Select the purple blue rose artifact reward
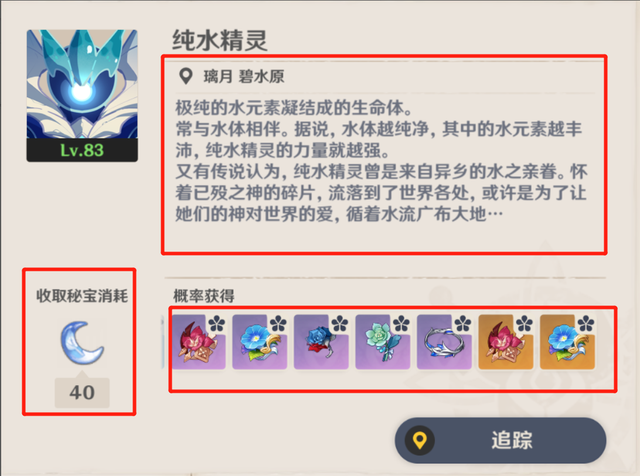The width and height of the screenshot is (640, 476). [x=321, y=342]
